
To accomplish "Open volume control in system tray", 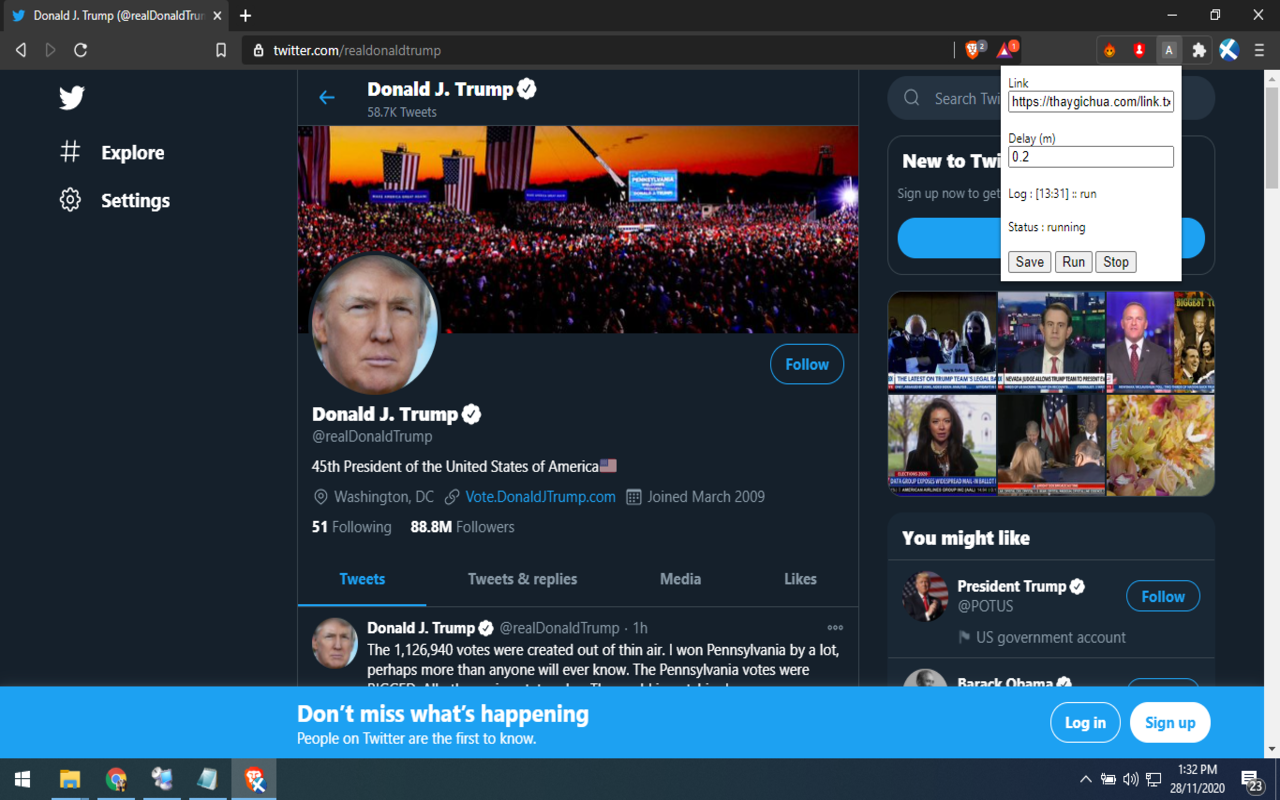I will (x=1131, y=779).
